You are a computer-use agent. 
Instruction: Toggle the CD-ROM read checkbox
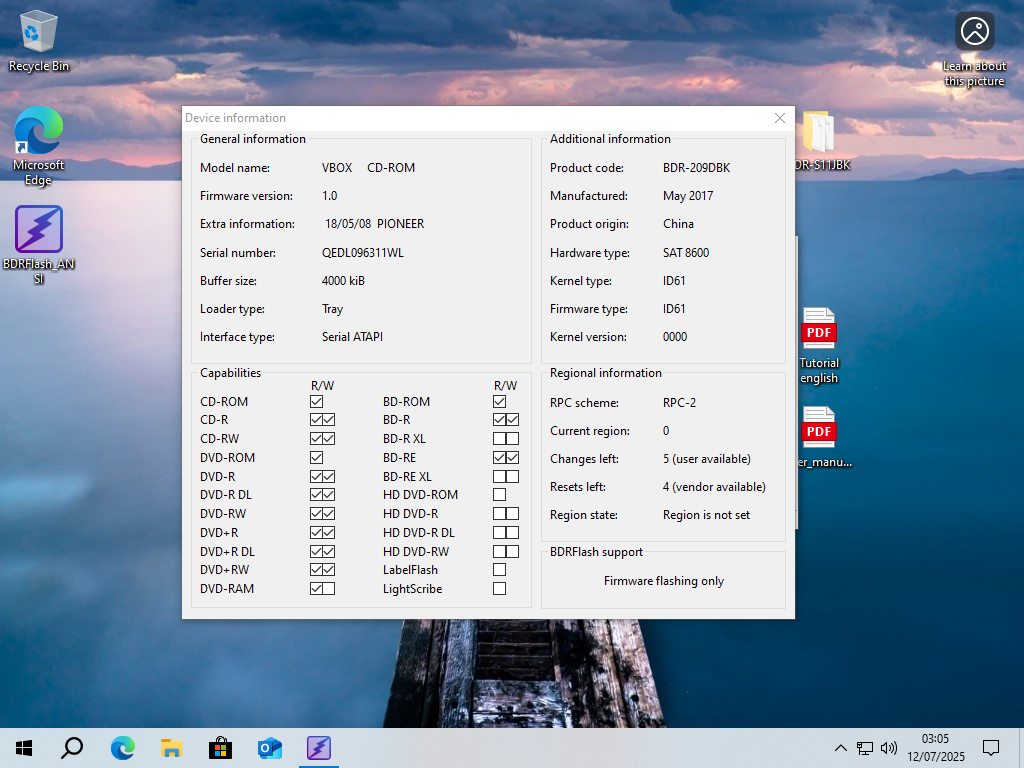(x=317, y=401)
